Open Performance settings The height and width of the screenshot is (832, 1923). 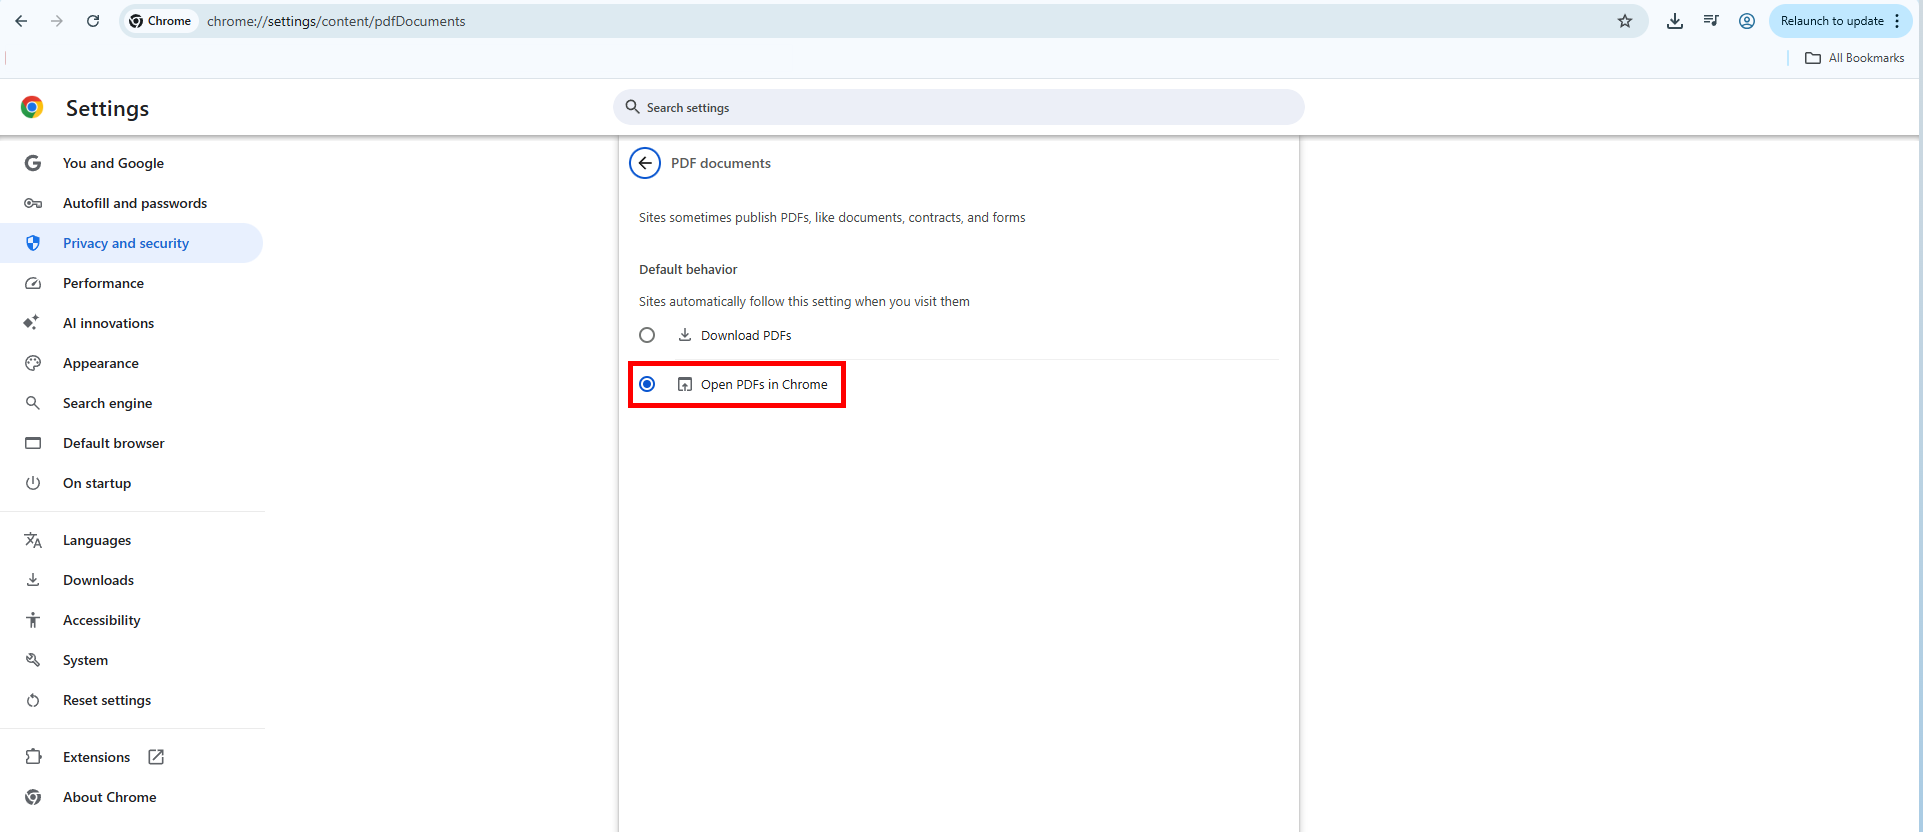click(x=132, y=283)
